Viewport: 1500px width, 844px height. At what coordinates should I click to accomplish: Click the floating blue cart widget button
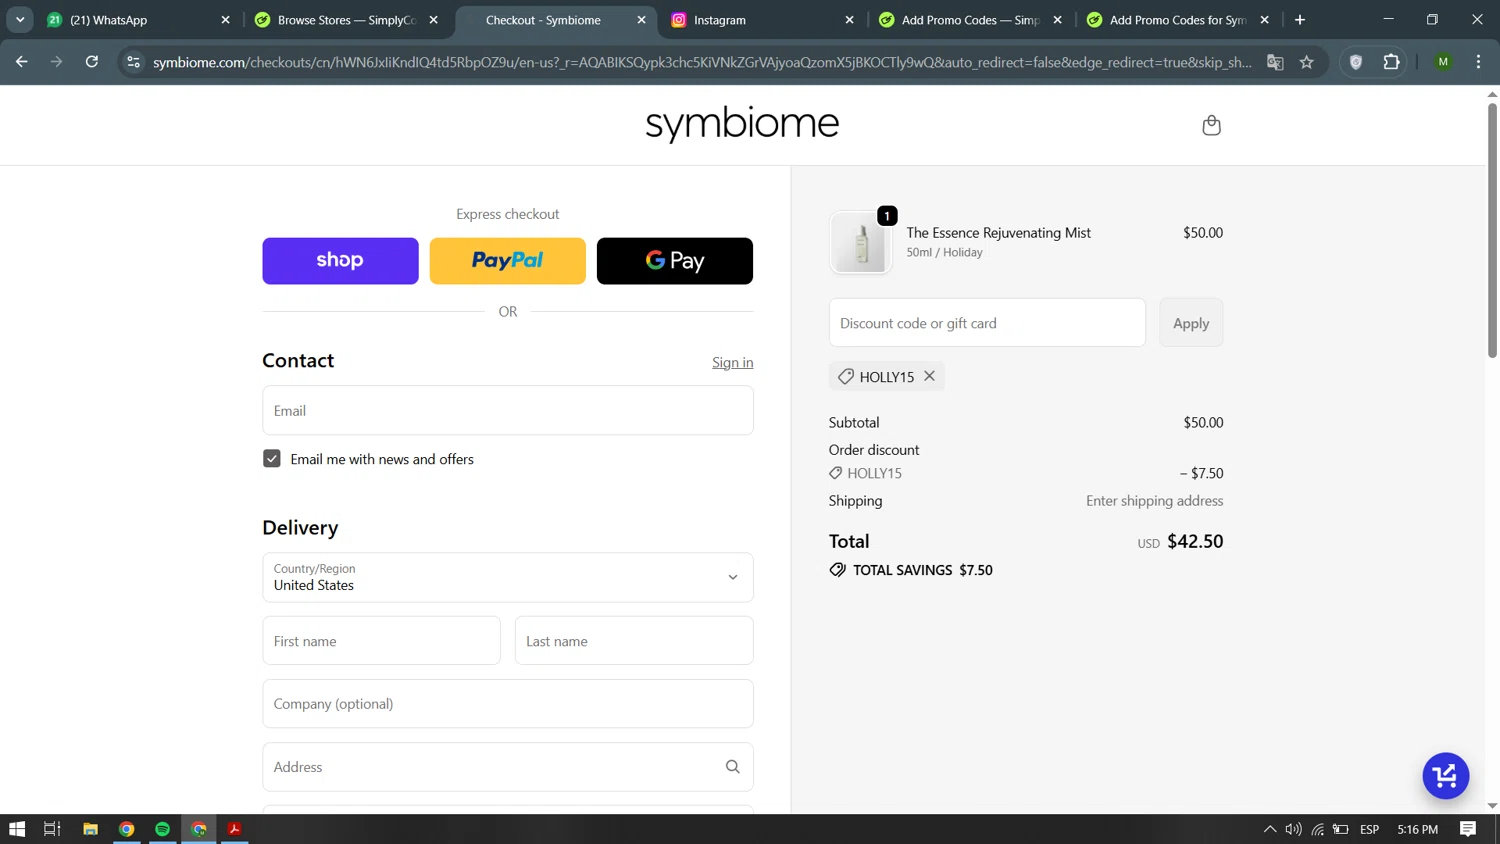1445,776
